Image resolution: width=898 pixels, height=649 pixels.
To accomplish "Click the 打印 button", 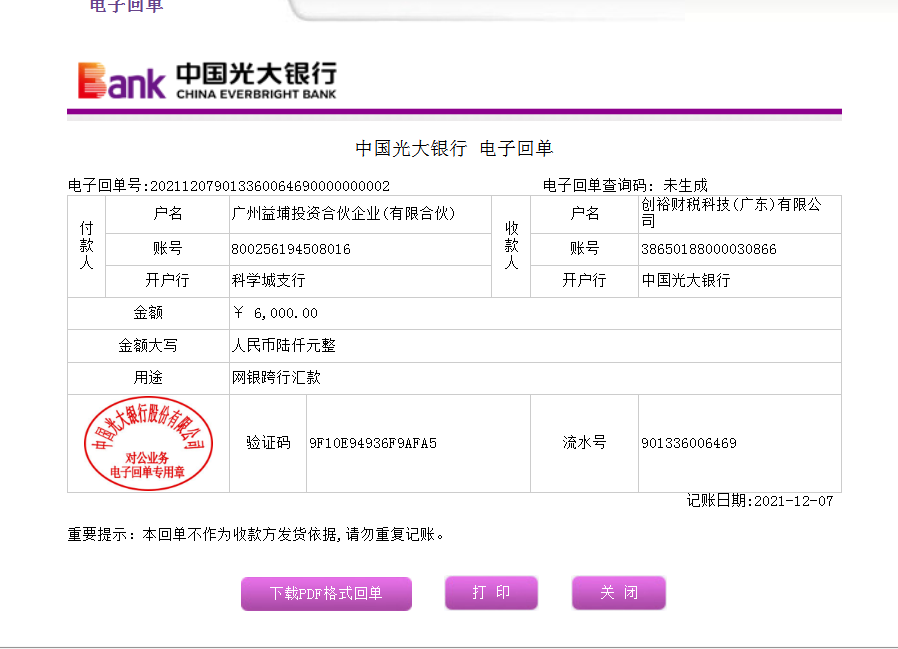I will click(491, 593).
